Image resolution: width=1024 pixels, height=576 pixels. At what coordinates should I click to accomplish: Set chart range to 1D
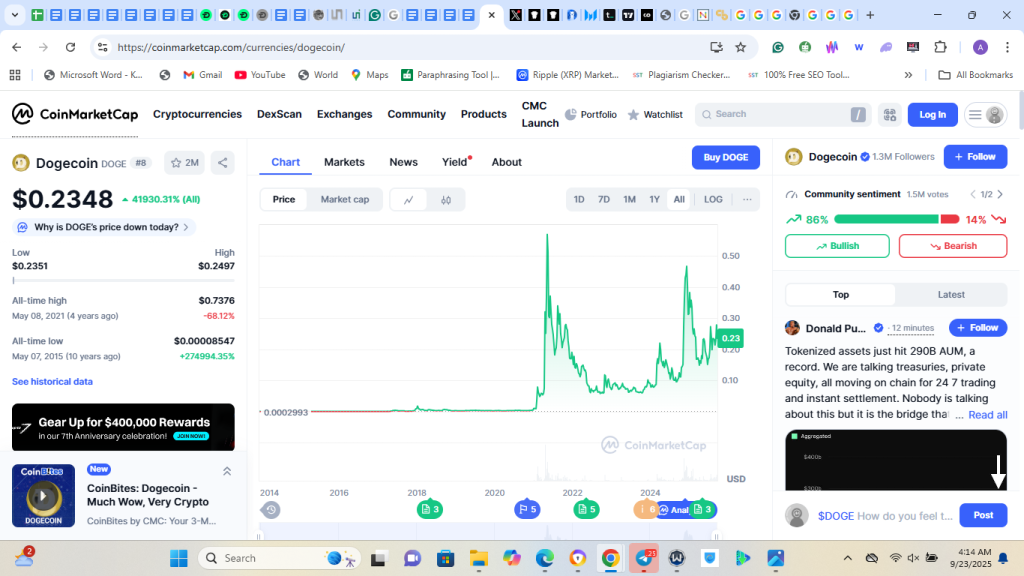[579, 200]
